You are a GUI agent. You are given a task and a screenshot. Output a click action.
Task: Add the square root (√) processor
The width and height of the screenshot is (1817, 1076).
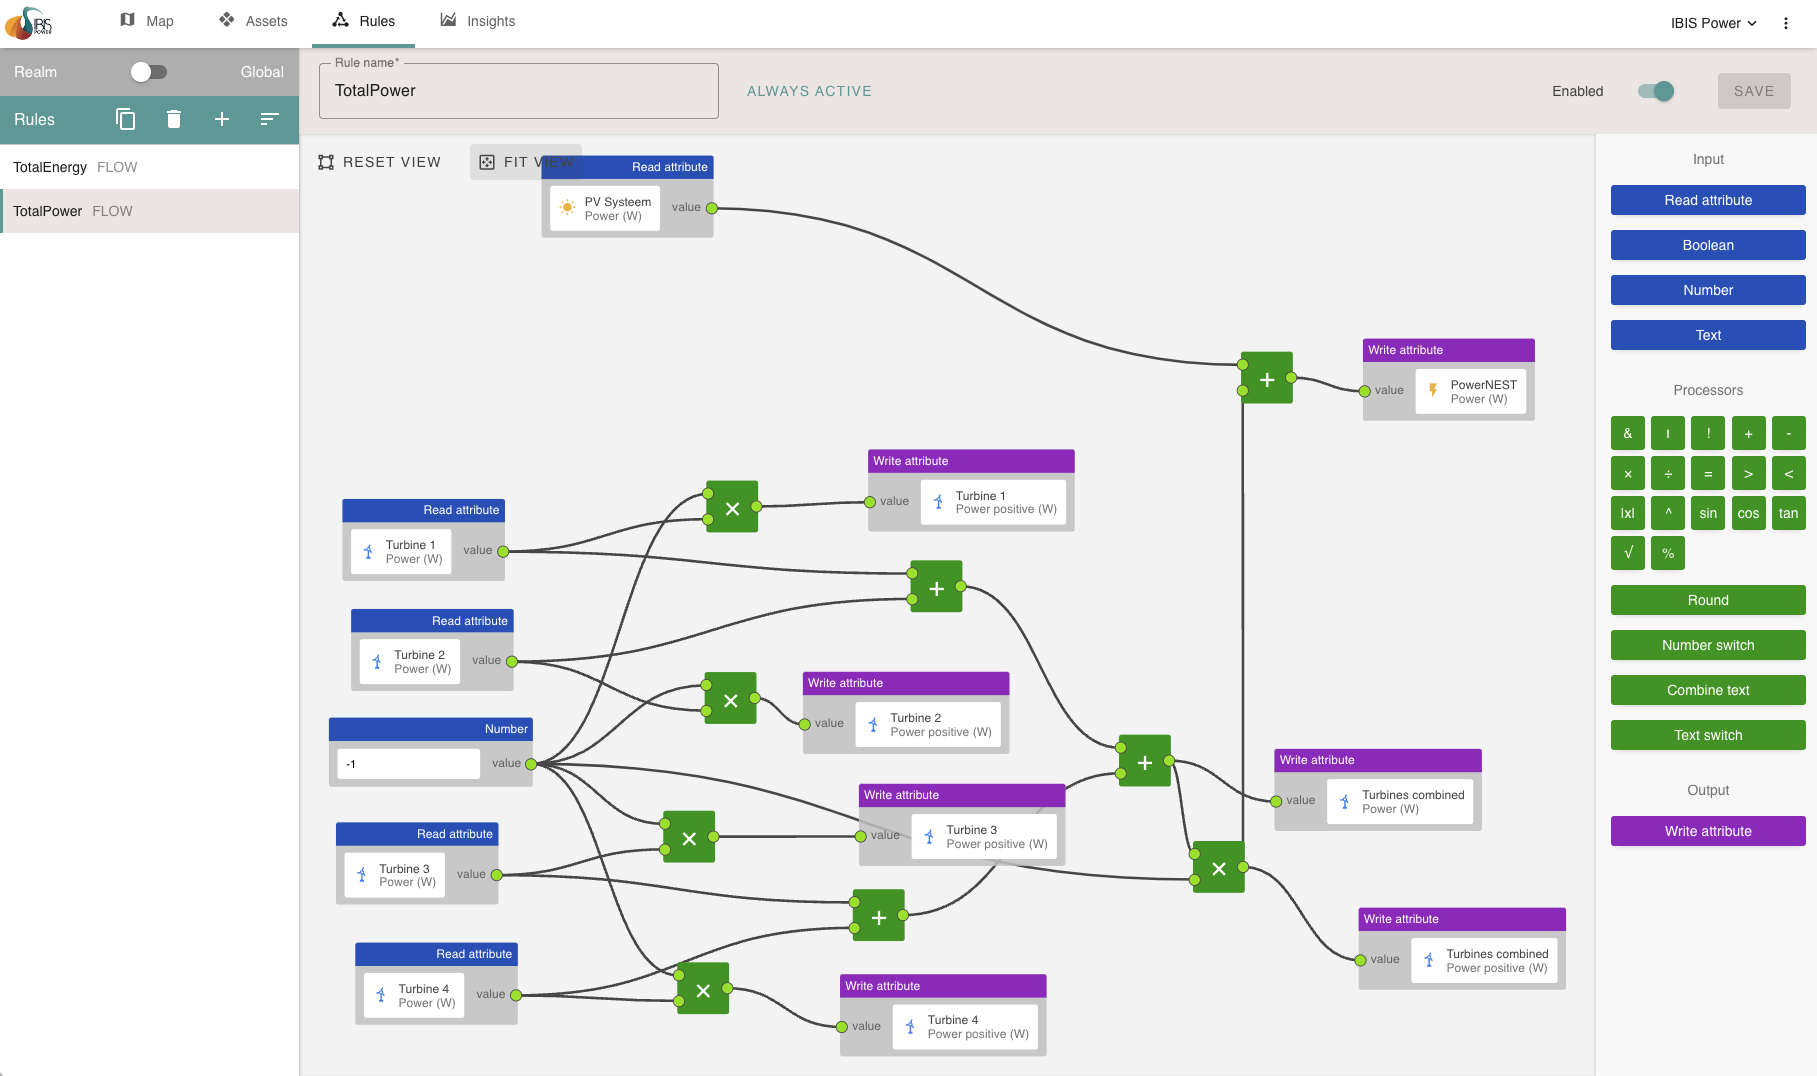click(x=1628, y=553)
